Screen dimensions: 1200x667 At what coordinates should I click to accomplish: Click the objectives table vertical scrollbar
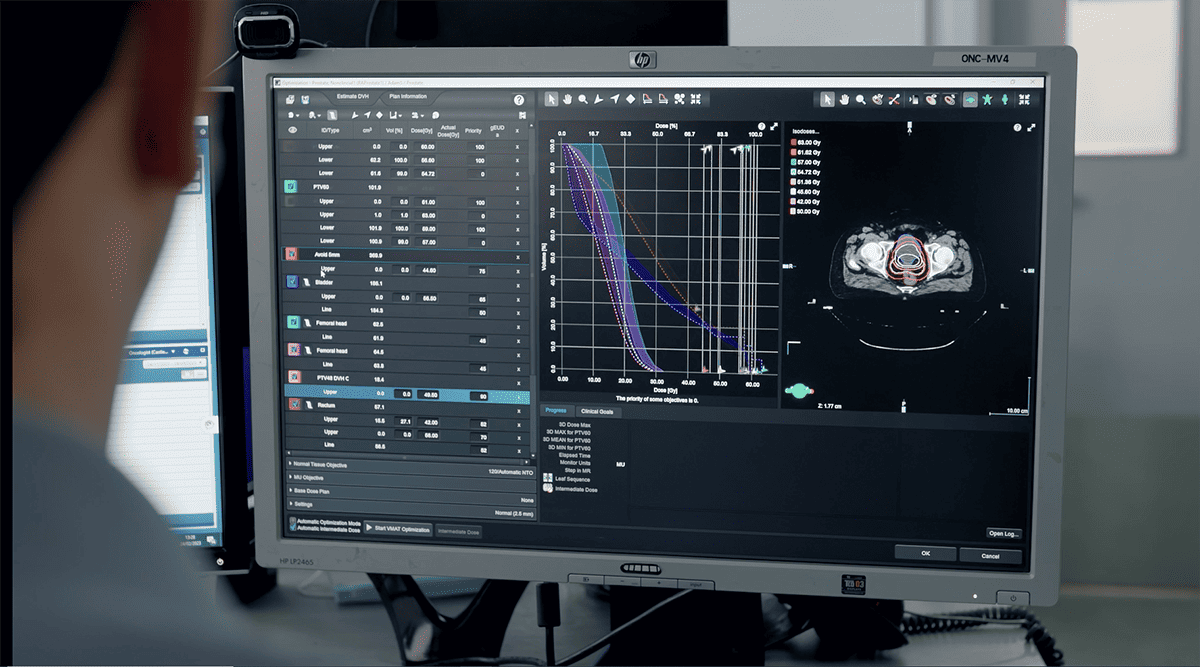532,290
